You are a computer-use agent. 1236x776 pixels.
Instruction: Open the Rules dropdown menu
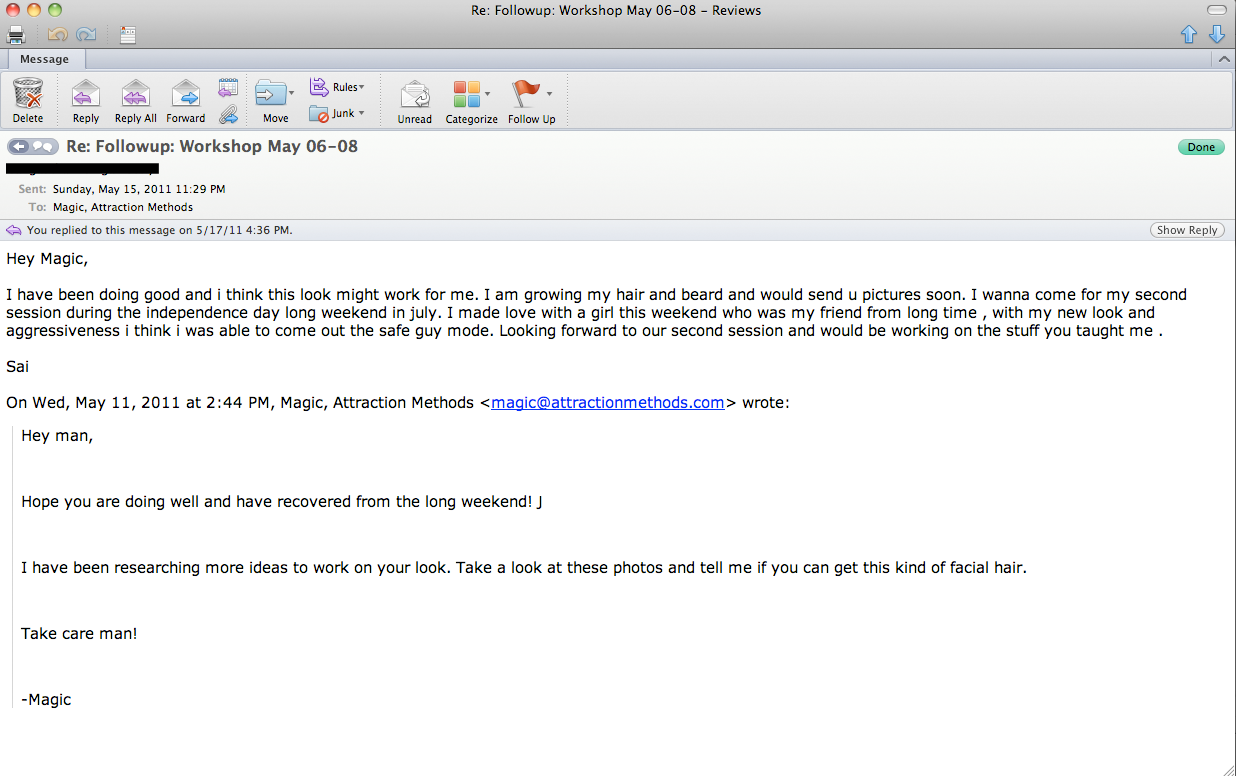point(338,87)
